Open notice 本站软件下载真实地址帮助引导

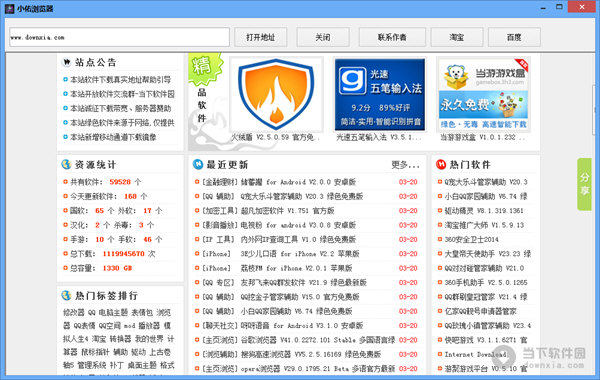point(120,80)
